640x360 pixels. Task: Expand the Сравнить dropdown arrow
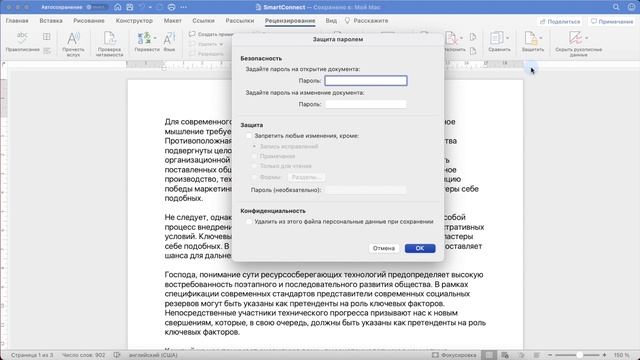coord(507,38)
